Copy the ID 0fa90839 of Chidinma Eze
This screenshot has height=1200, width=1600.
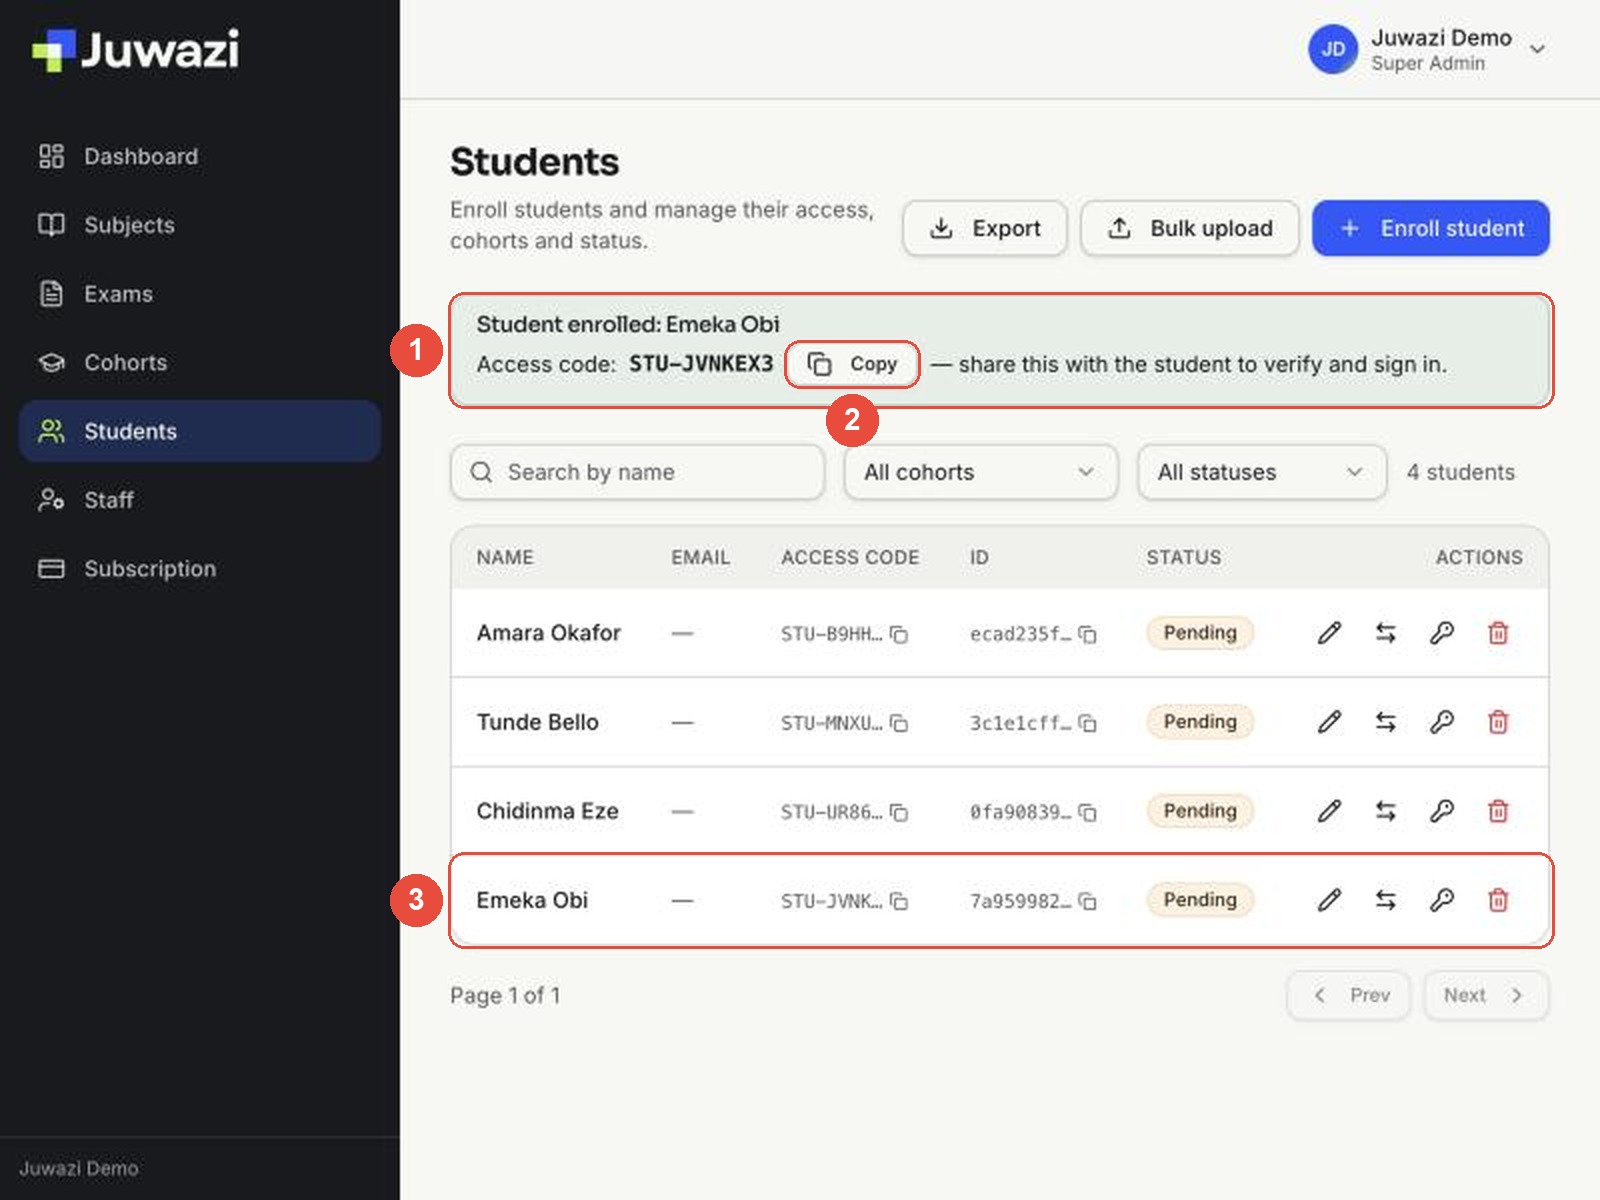point(1088,812)
